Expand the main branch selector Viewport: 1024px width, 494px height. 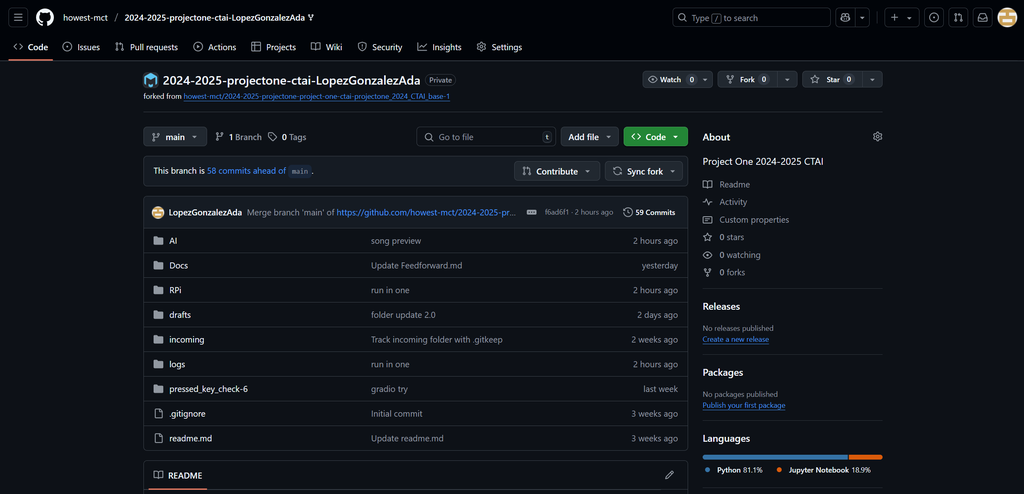tap(175, 137)
